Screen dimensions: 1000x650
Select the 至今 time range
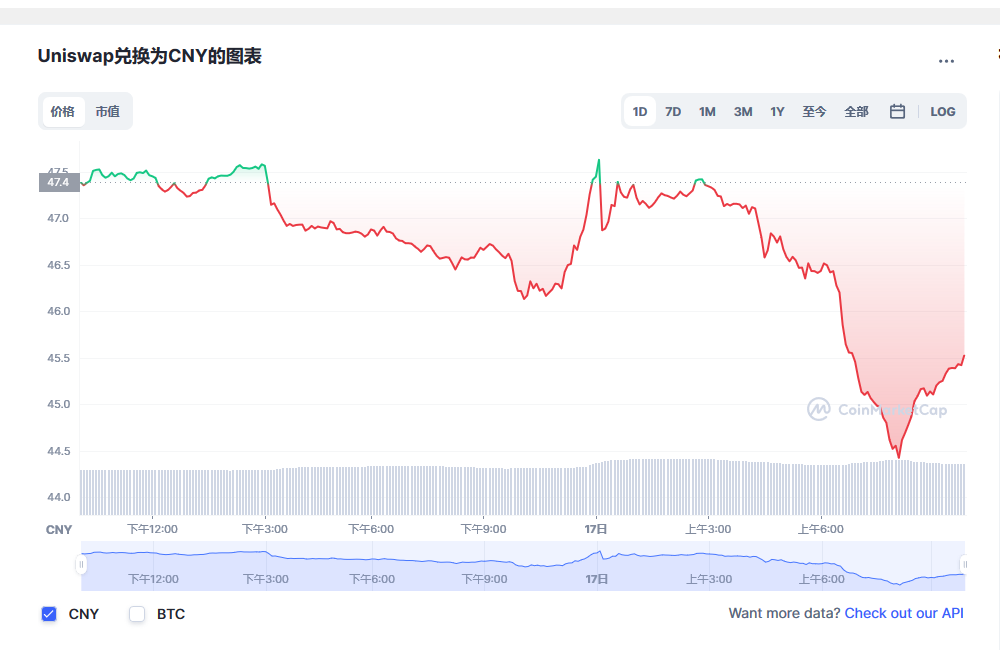(814, 112)
